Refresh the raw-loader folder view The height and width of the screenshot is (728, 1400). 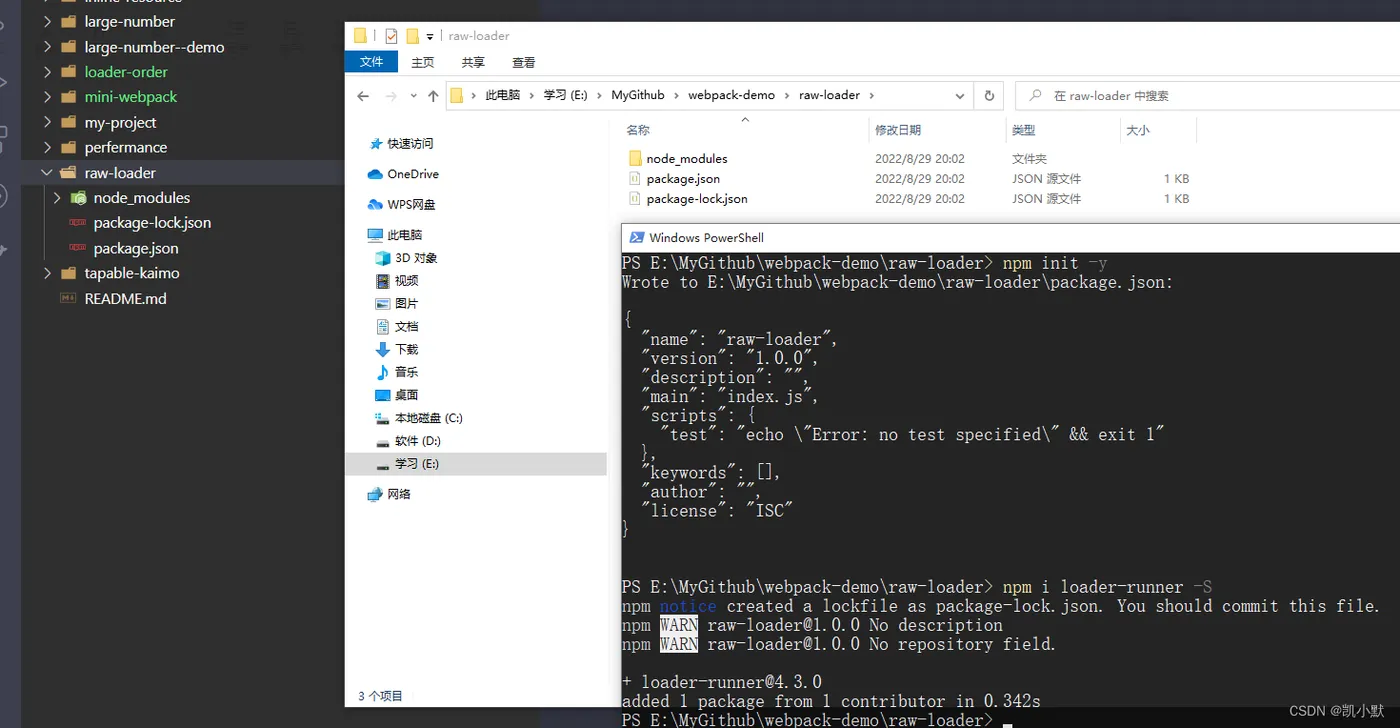989,96
